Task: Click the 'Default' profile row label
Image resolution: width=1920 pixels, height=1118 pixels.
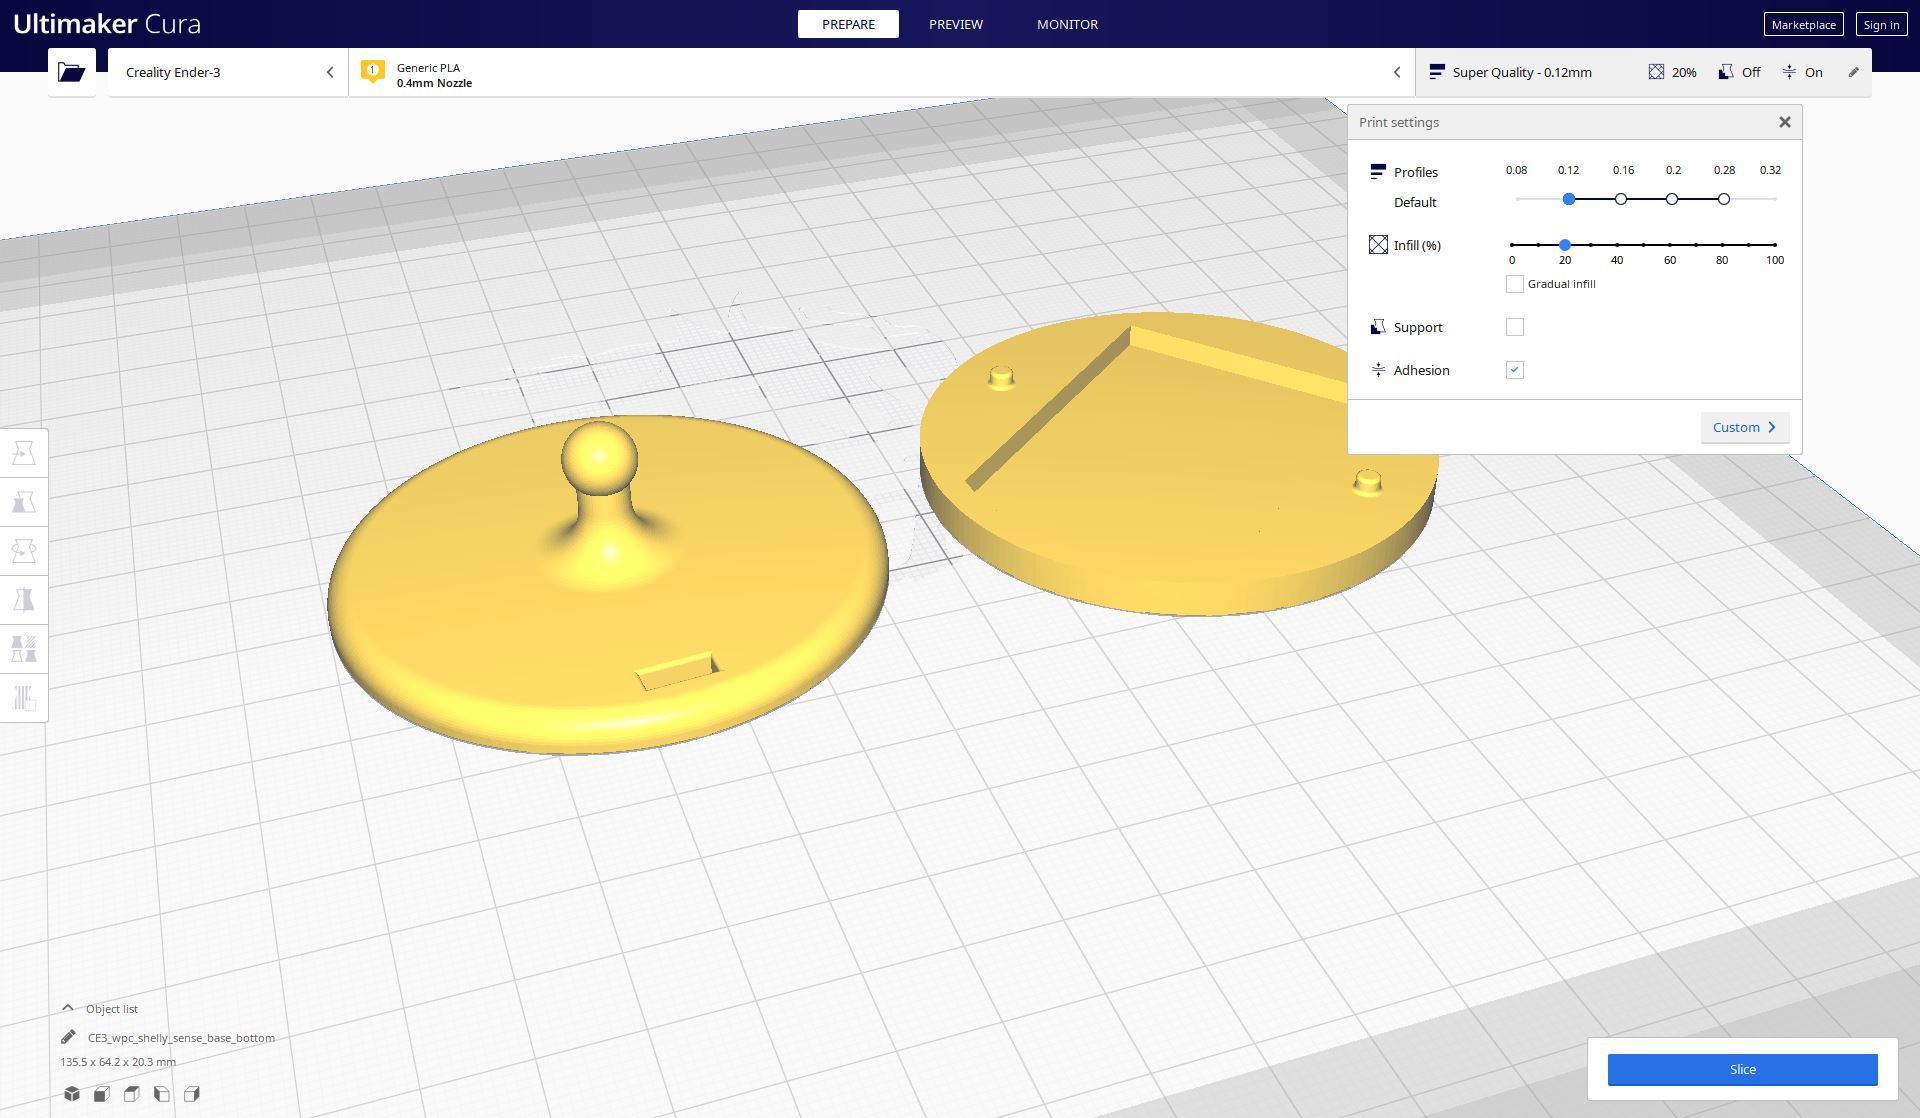Action: [x=1415, y=202]
